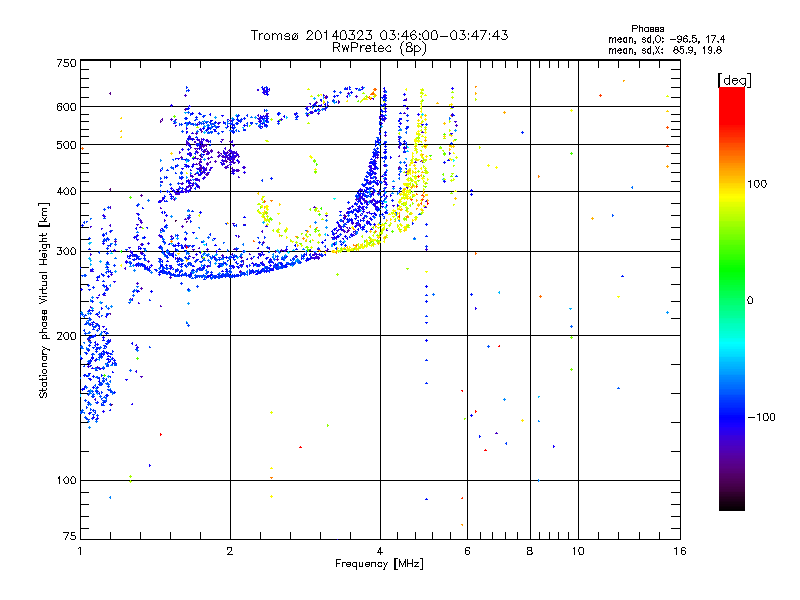Click the plot title 'Tromsø 20140323 03:46:00-03:47:43'
Viewport: 800px width, 600px height.
click(x=379, y=35)
